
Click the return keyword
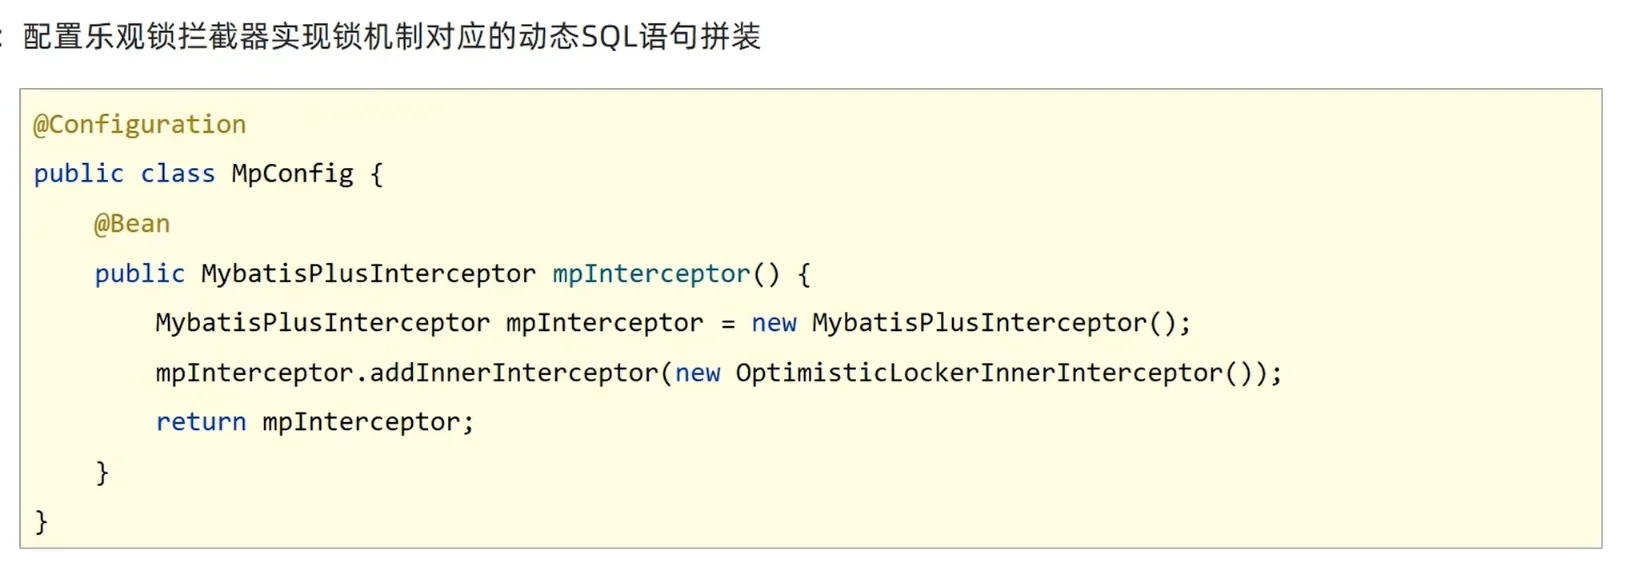[201, 422]
